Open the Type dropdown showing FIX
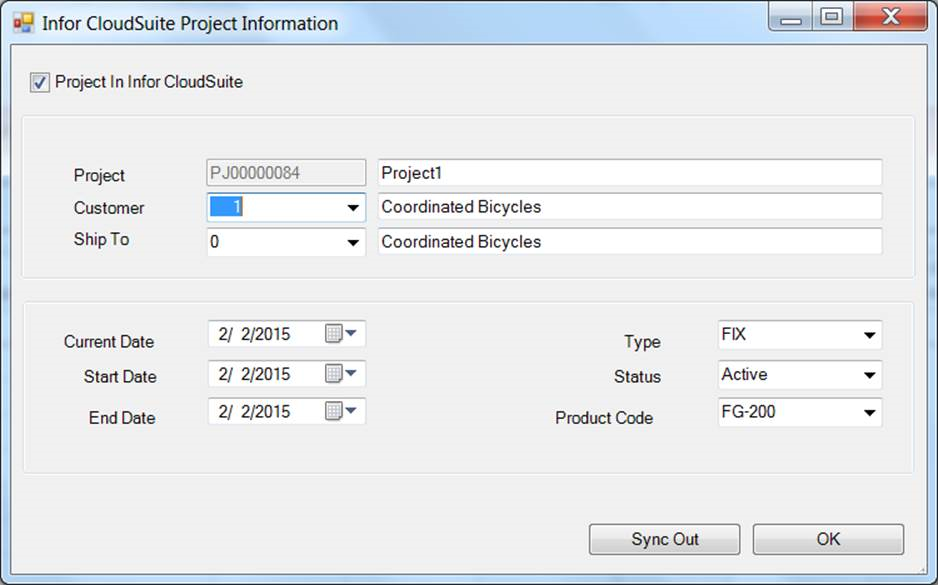 click(870, 336)
